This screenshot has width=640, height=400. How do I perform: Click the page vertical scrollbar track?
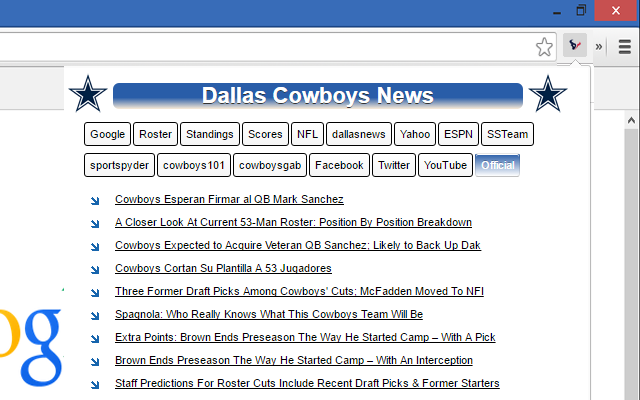click(x=631, y=265)
